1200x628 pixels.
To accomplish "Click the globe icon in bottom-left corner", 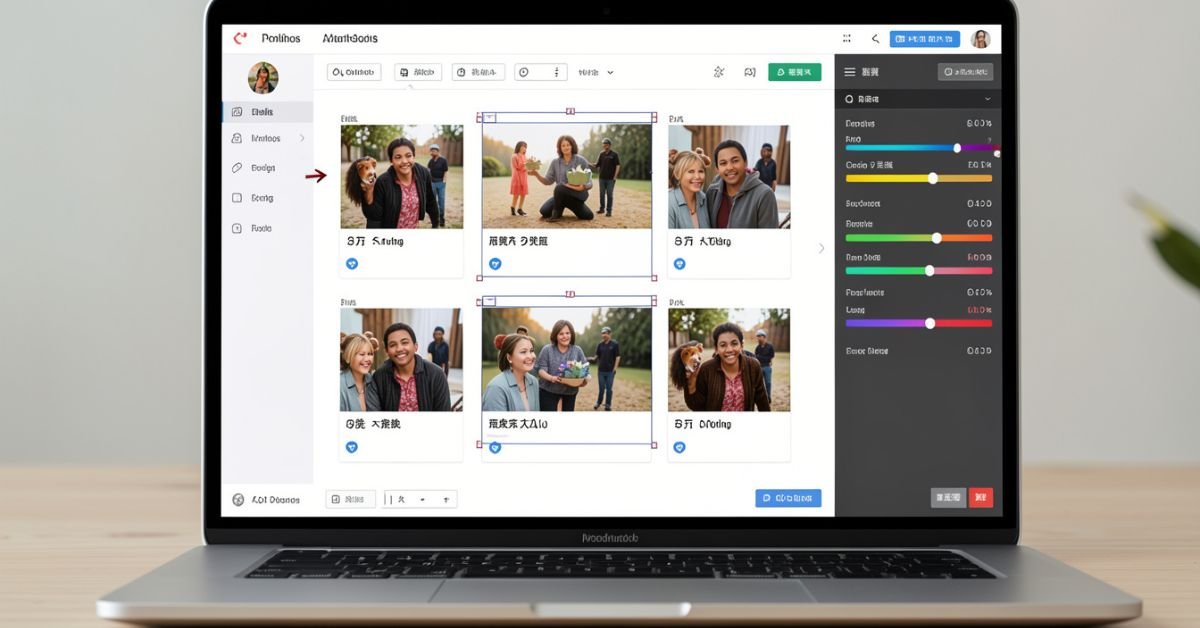I will 238,499.
